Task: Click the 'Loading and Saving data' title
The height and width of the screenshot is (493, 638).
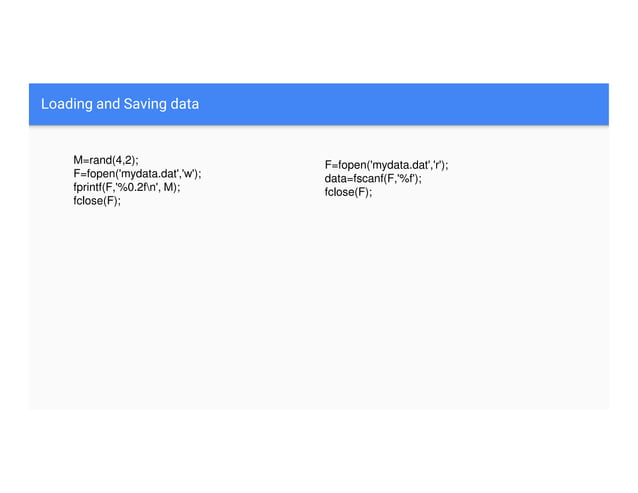Action: (x=120, y=104)
